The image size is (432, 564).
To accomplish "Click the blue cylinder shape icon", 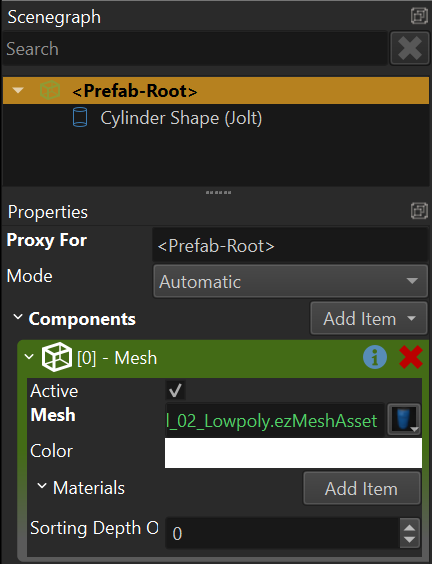I will pos(80,117).
